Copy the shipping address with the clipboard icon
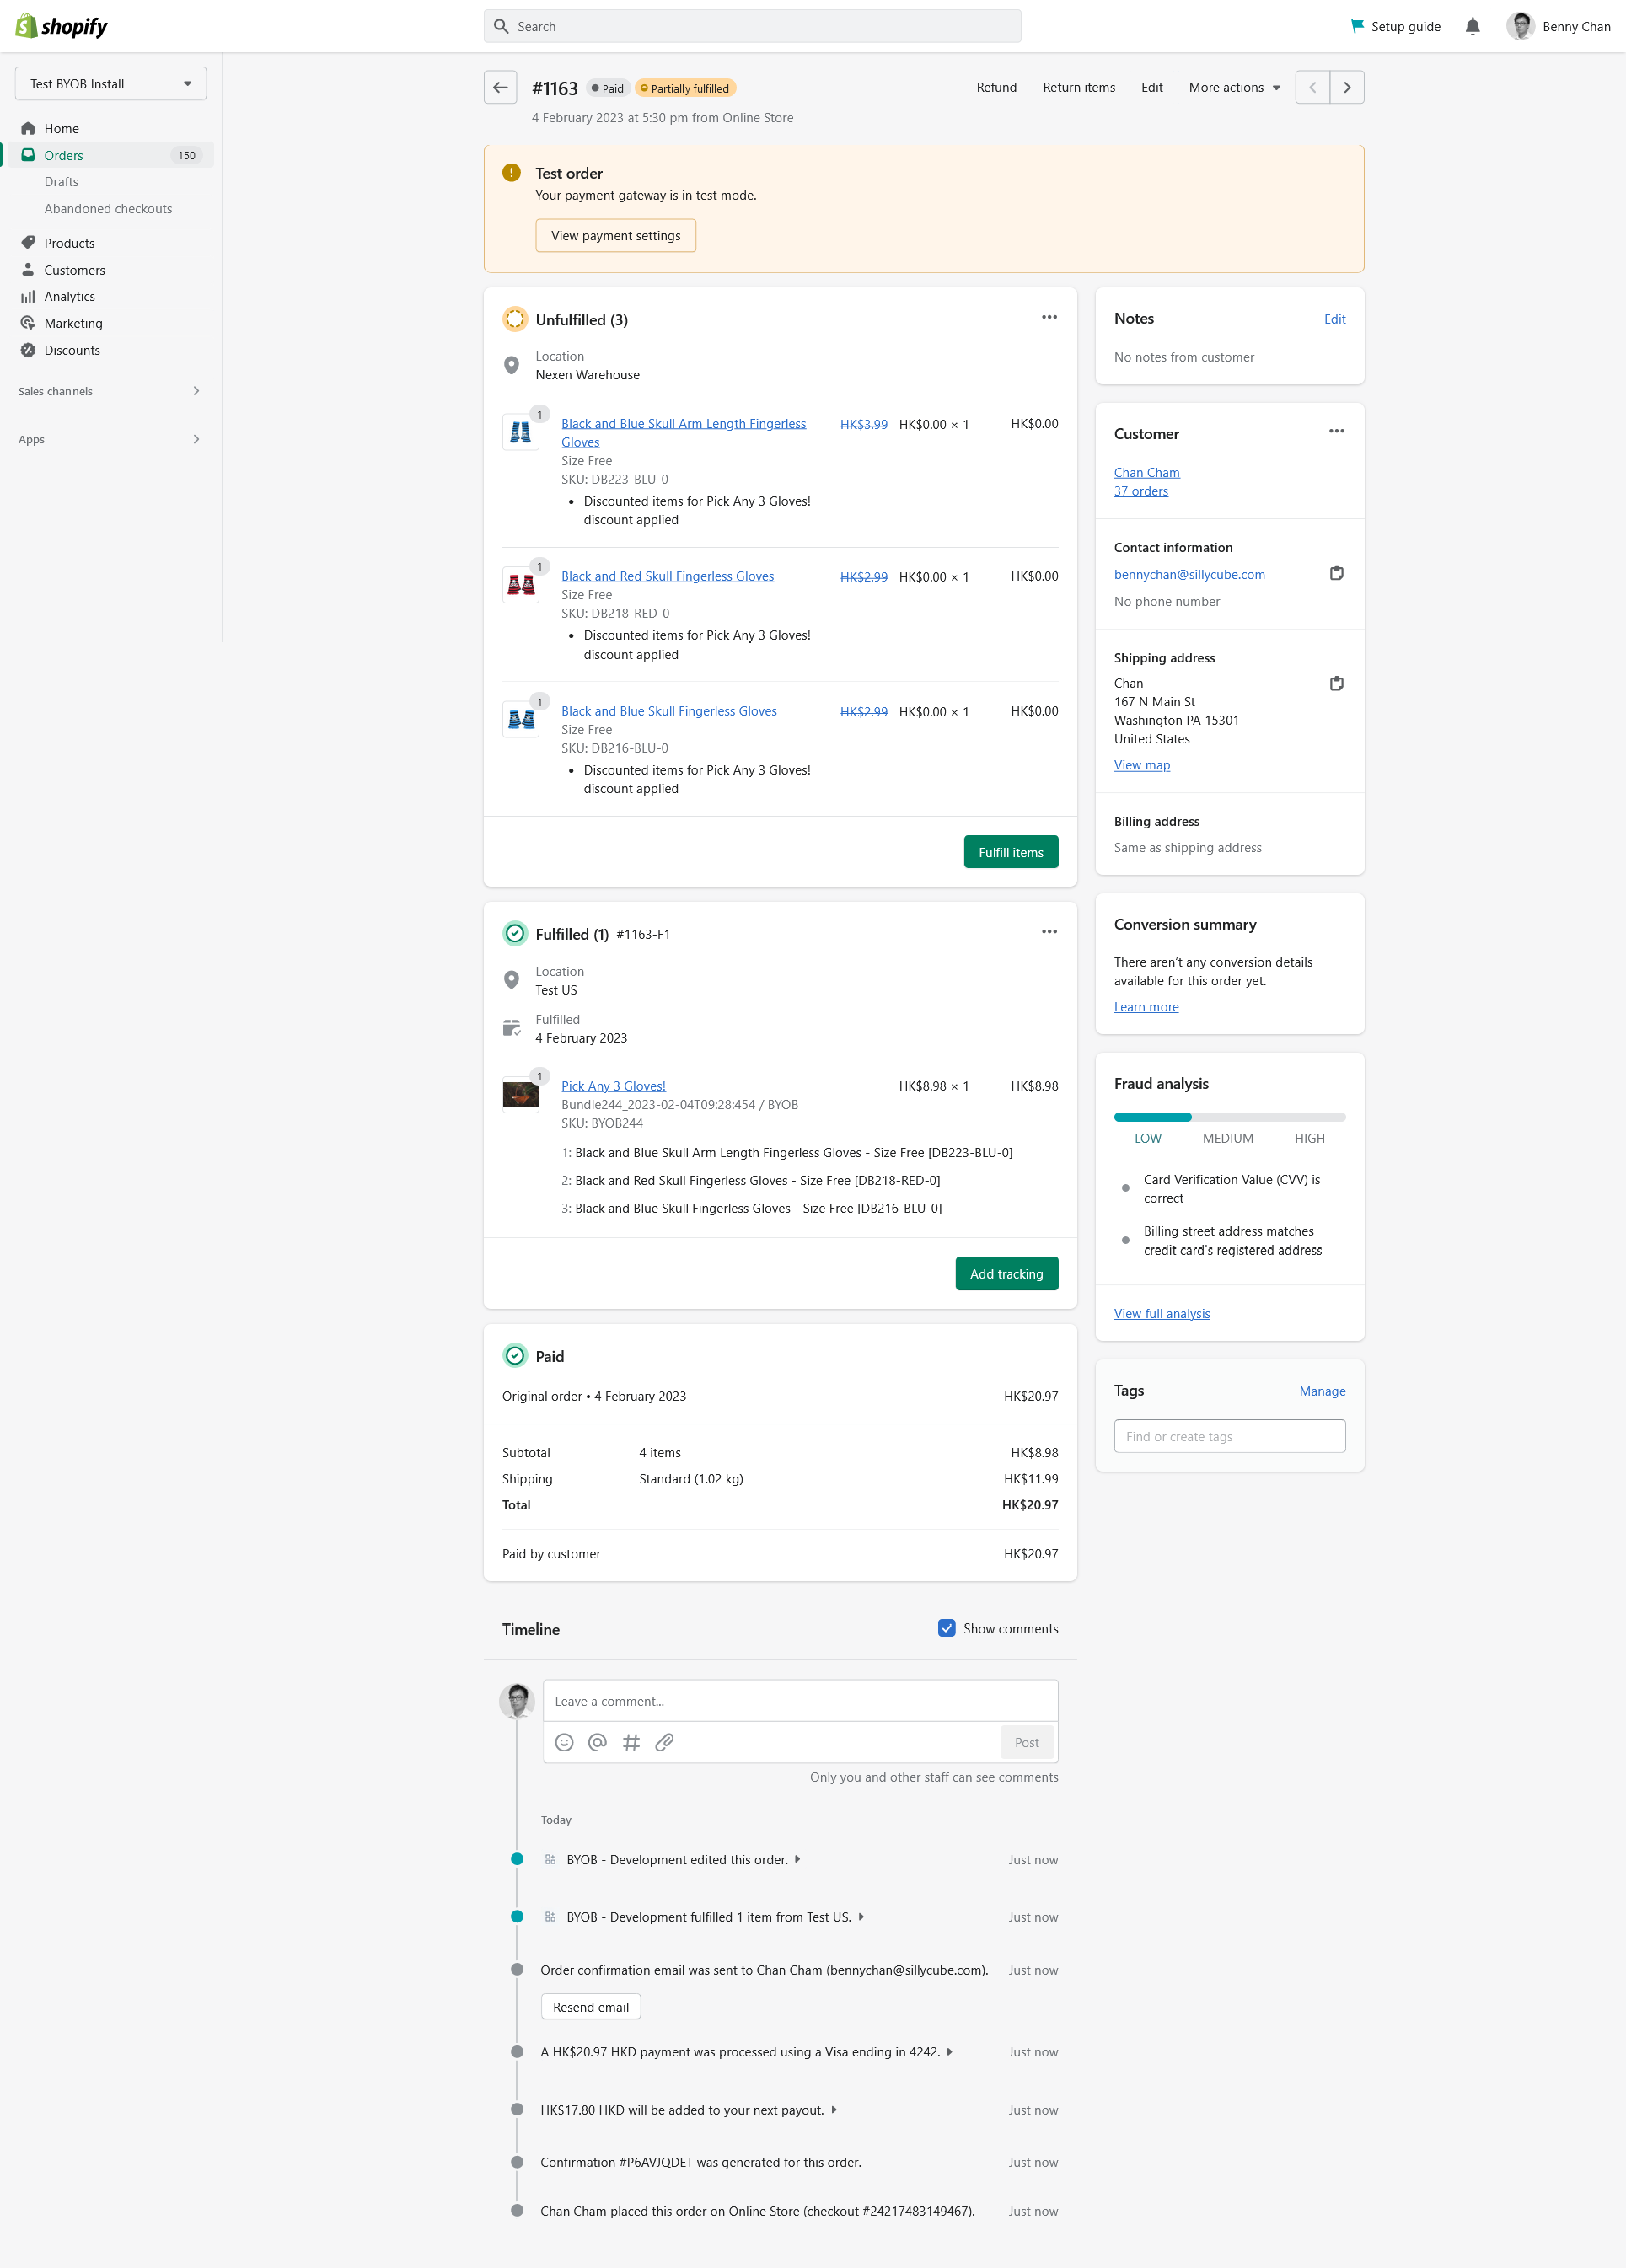This screenshot has height=2268, width=1626. [1336, 684]
